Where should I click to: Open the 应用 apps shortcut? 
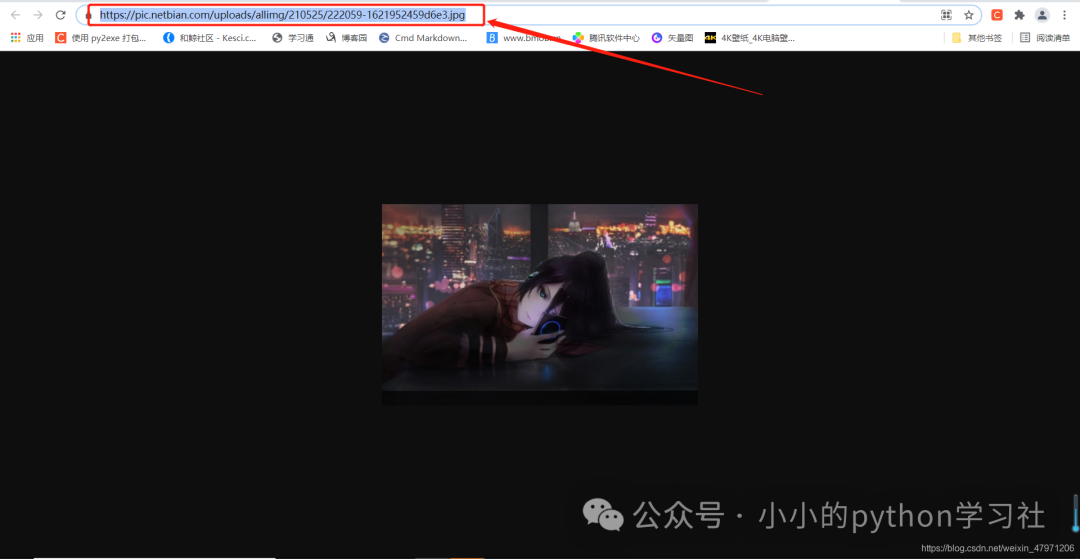[28, 38]
